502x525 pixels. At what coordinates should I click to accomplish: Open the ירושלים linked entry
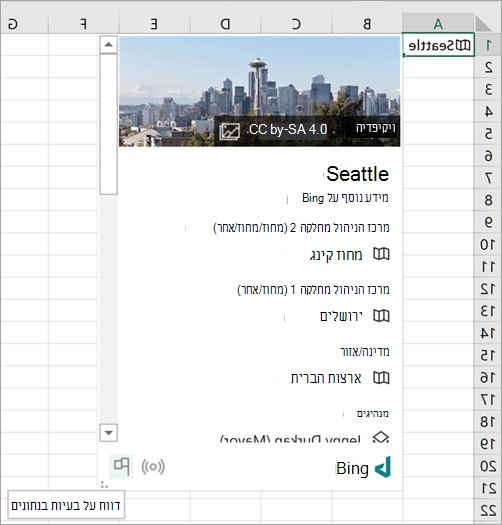pos(341,316)
